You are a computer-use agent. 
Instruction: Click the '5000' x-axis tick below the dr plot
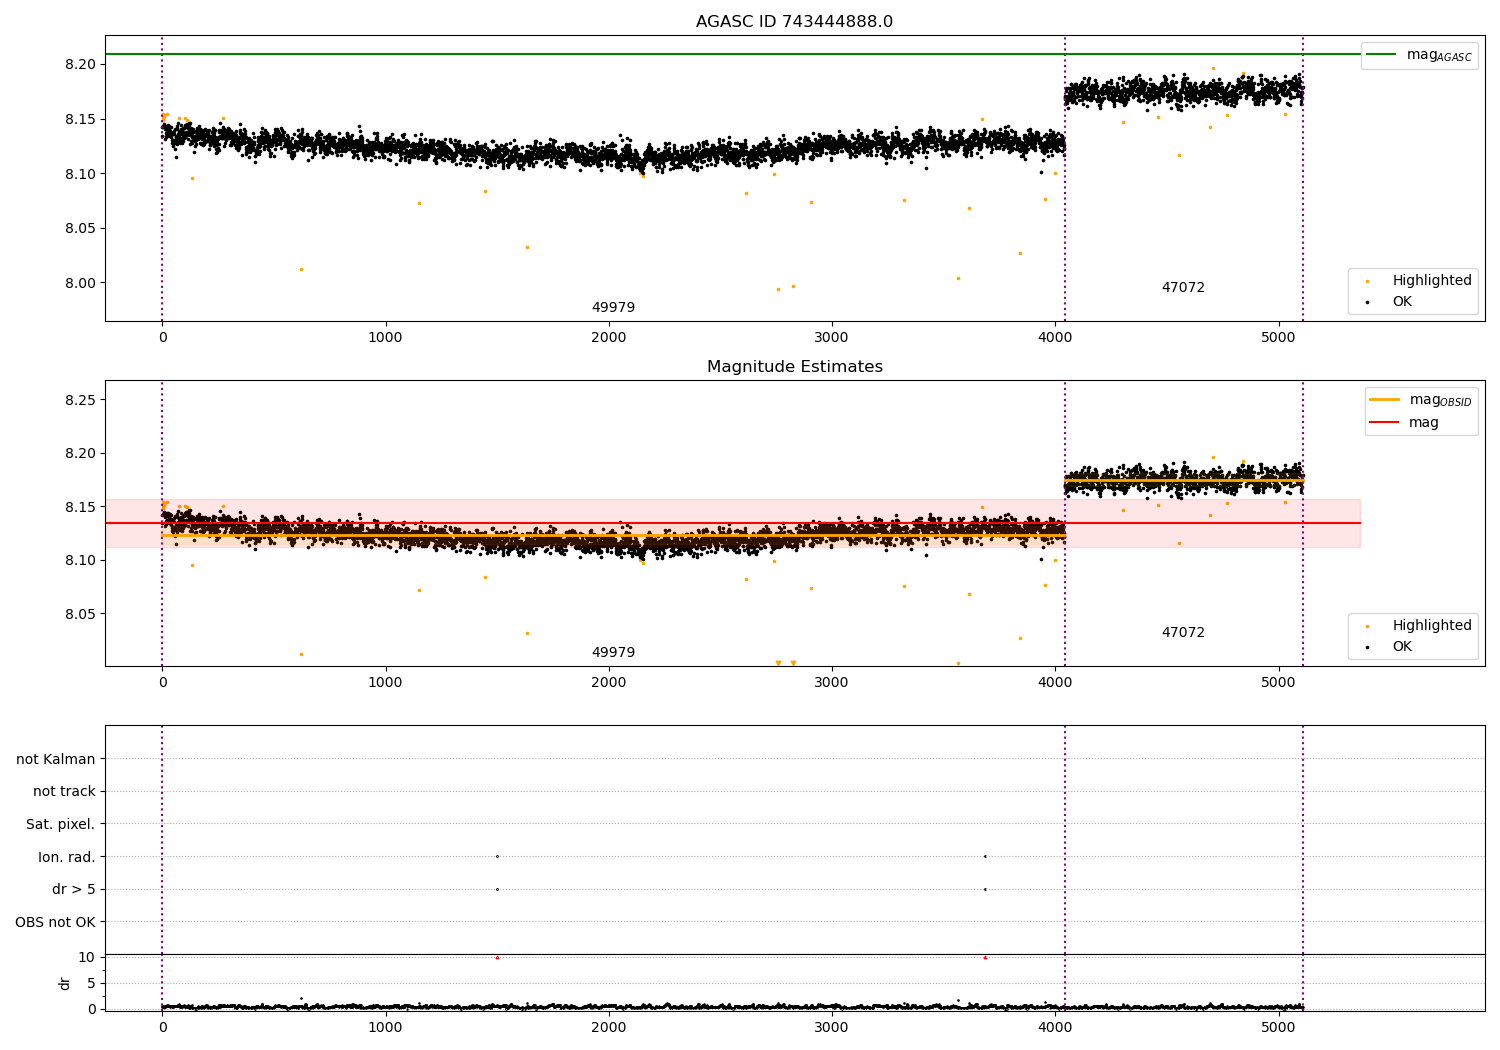click(1279, 1027)
